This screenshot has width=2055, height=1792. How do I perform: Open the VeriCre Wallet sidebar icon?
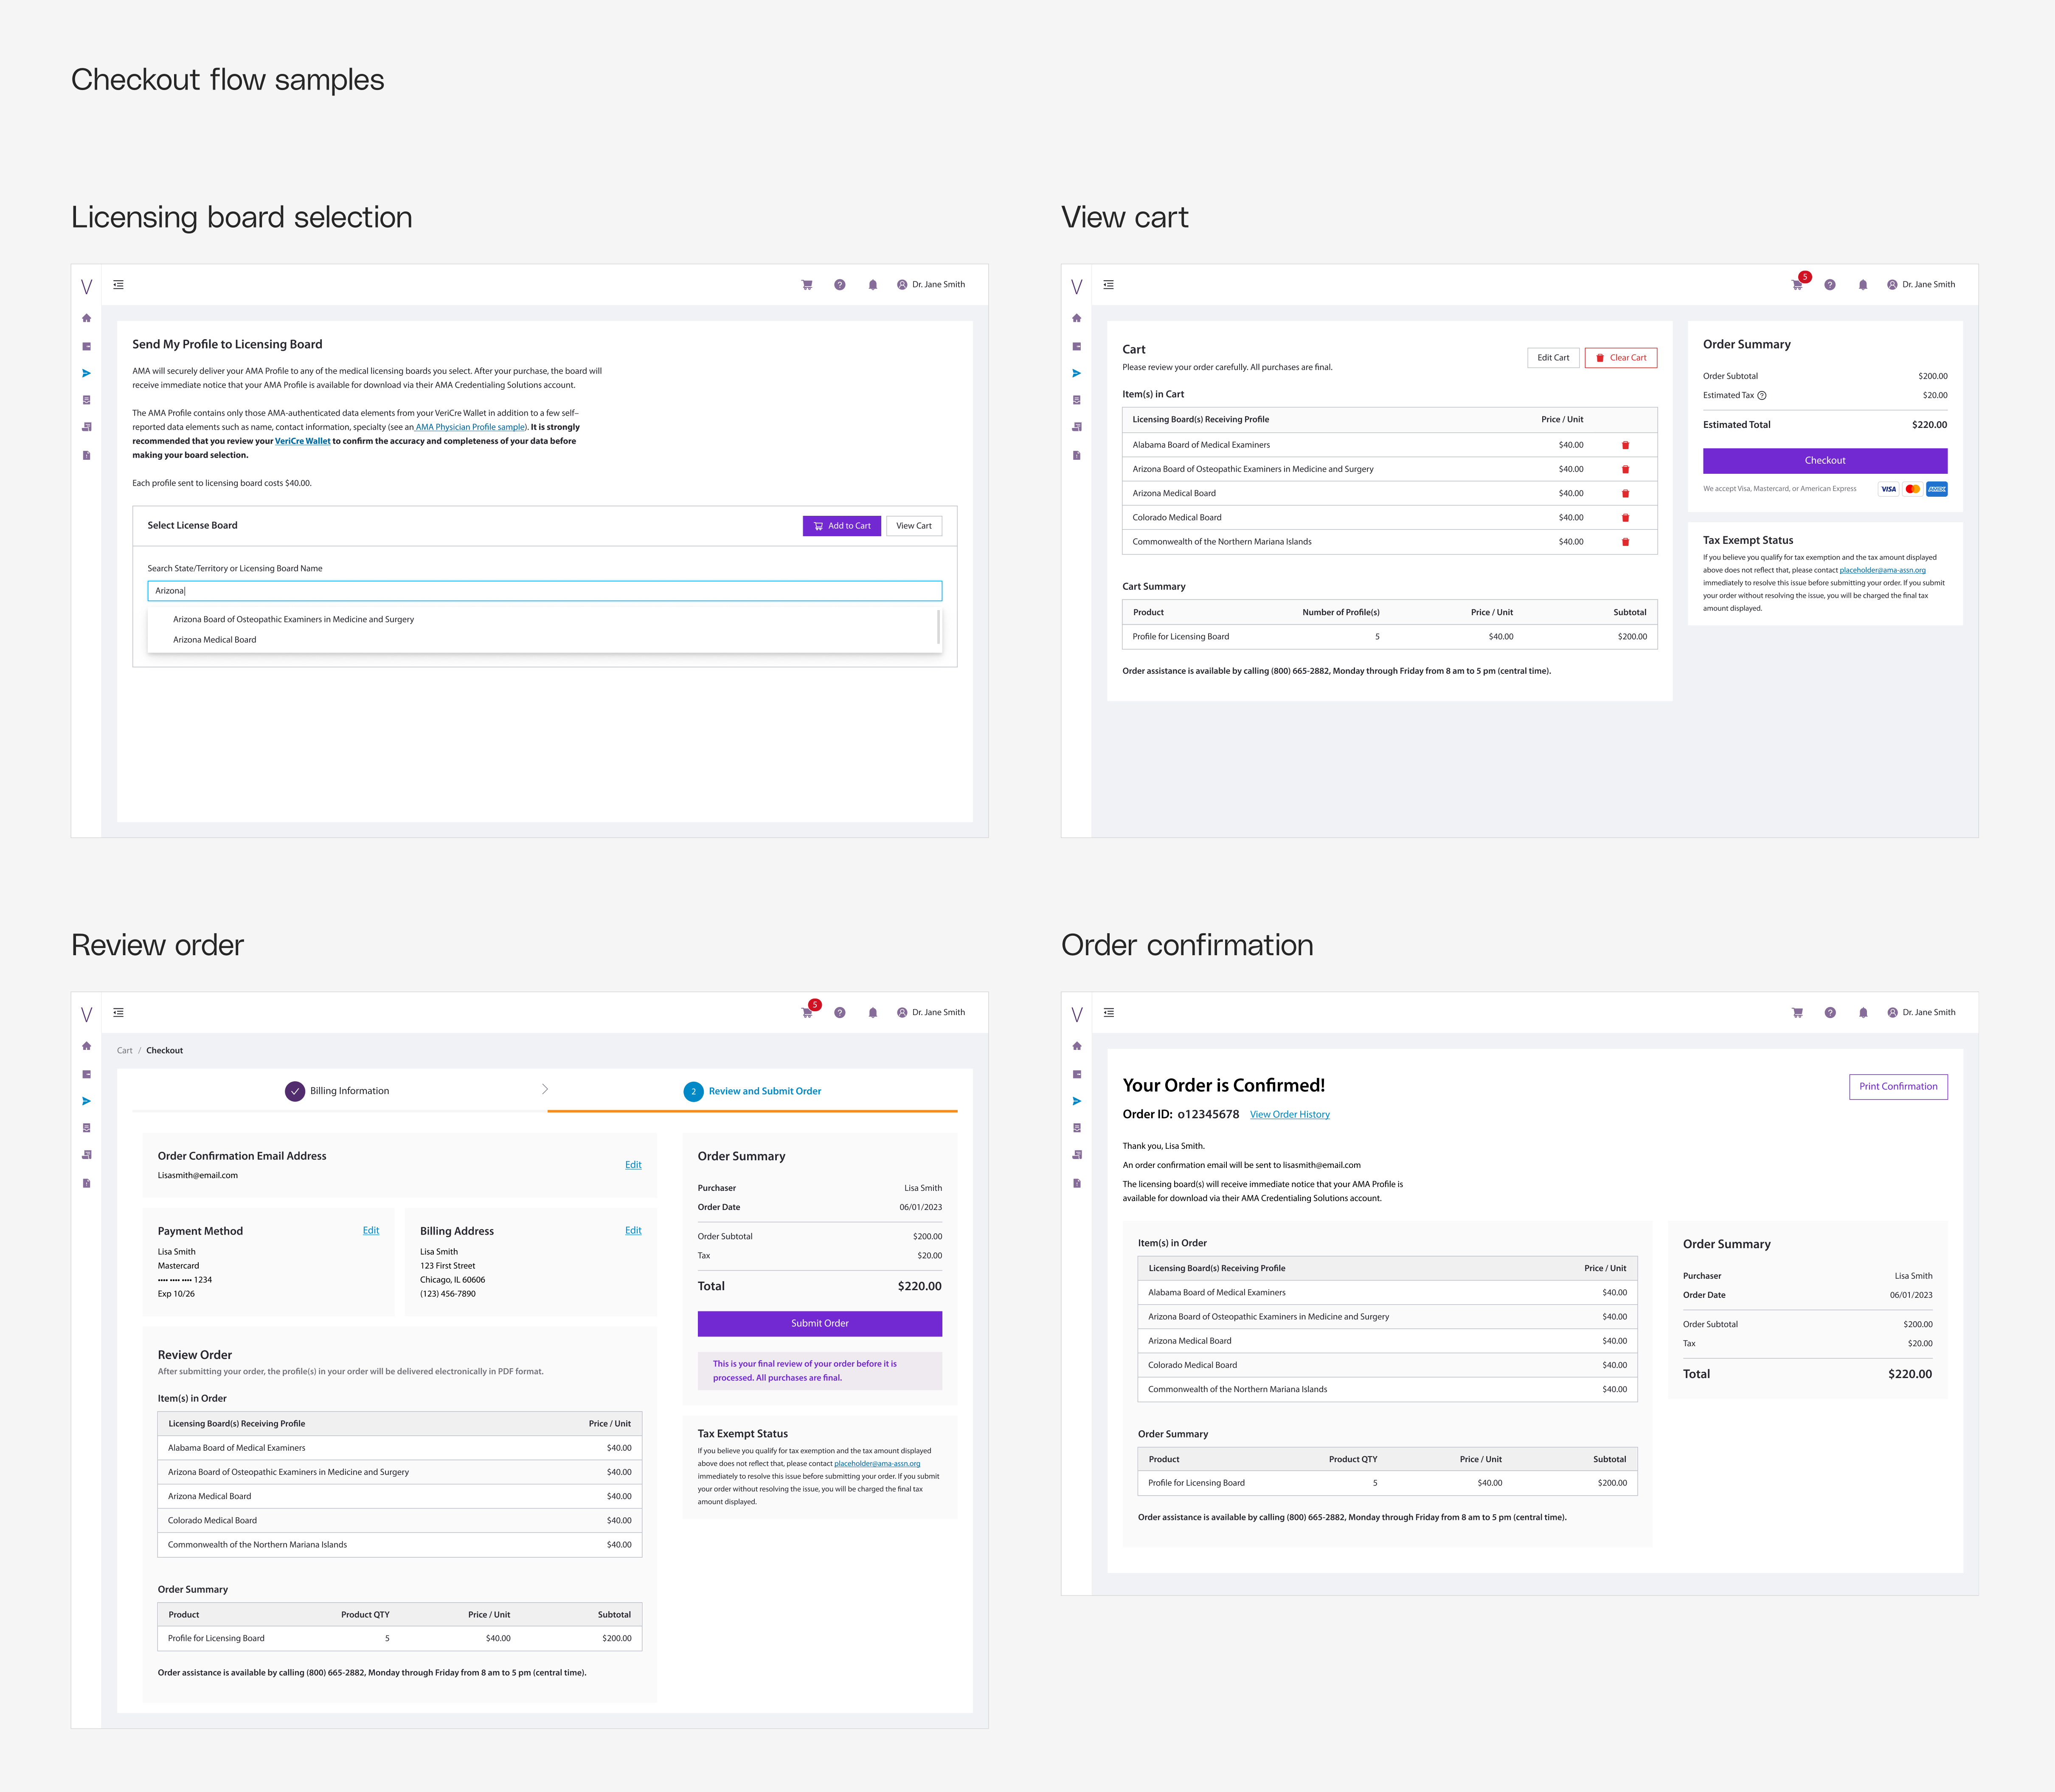[x=87, y=345]
